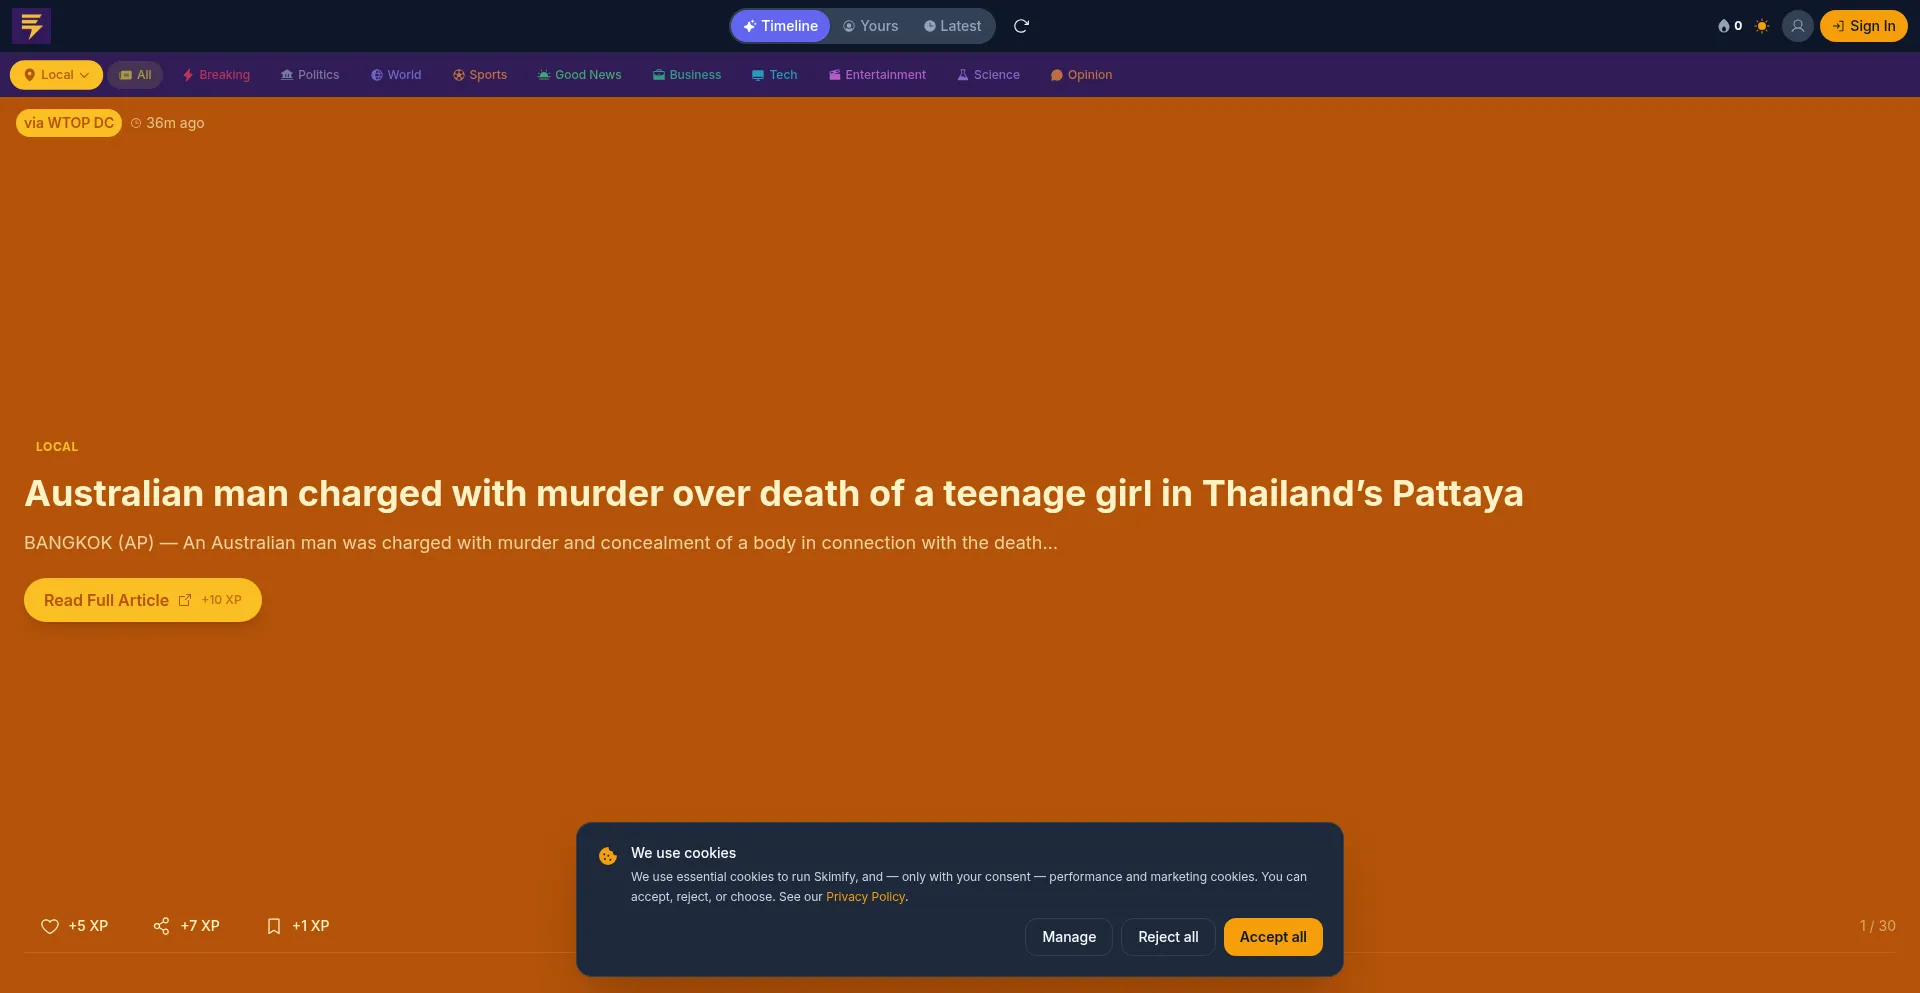The width and height of the screenshot is (1920, 993).
Task: Filter by Sports category
Action: click(x=480, y=75)
